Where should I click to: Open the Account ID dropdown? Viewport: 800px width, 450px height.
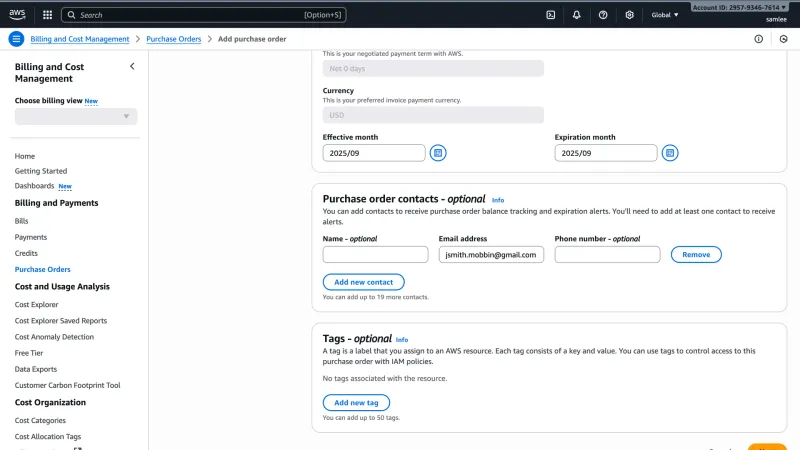click(x=739, y=7)
